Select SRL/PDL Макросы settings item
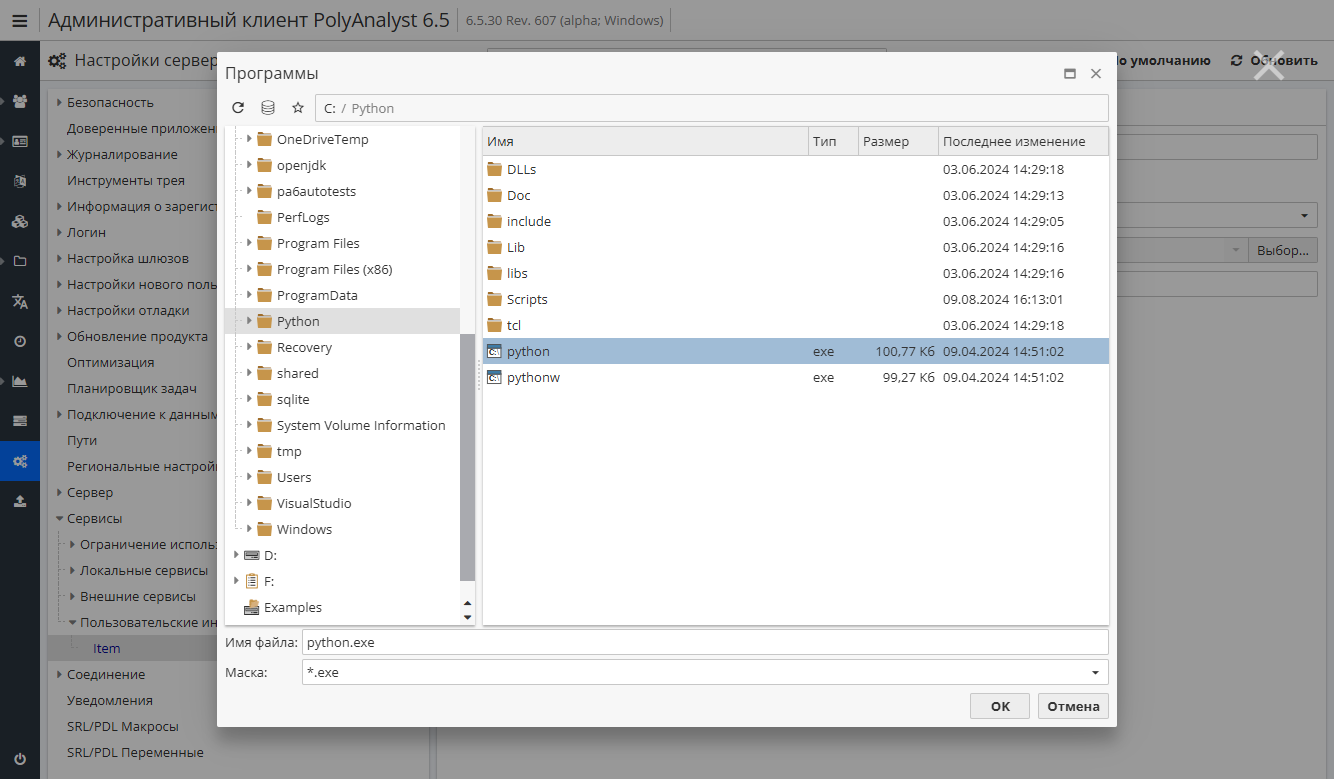The height and width of the screenshot is (779, 1334). [x=123, y=726]
